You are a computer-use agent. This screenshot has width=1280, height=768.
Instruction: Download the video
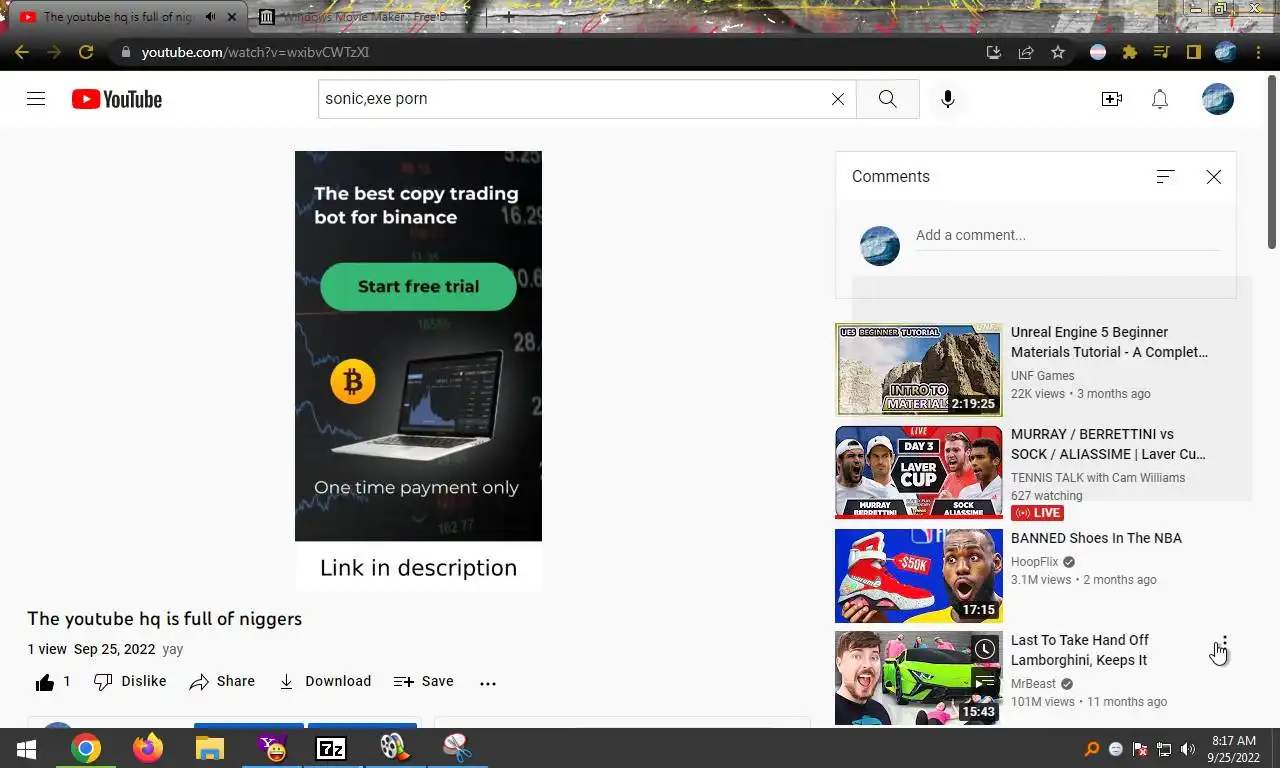tap(325, 681)
